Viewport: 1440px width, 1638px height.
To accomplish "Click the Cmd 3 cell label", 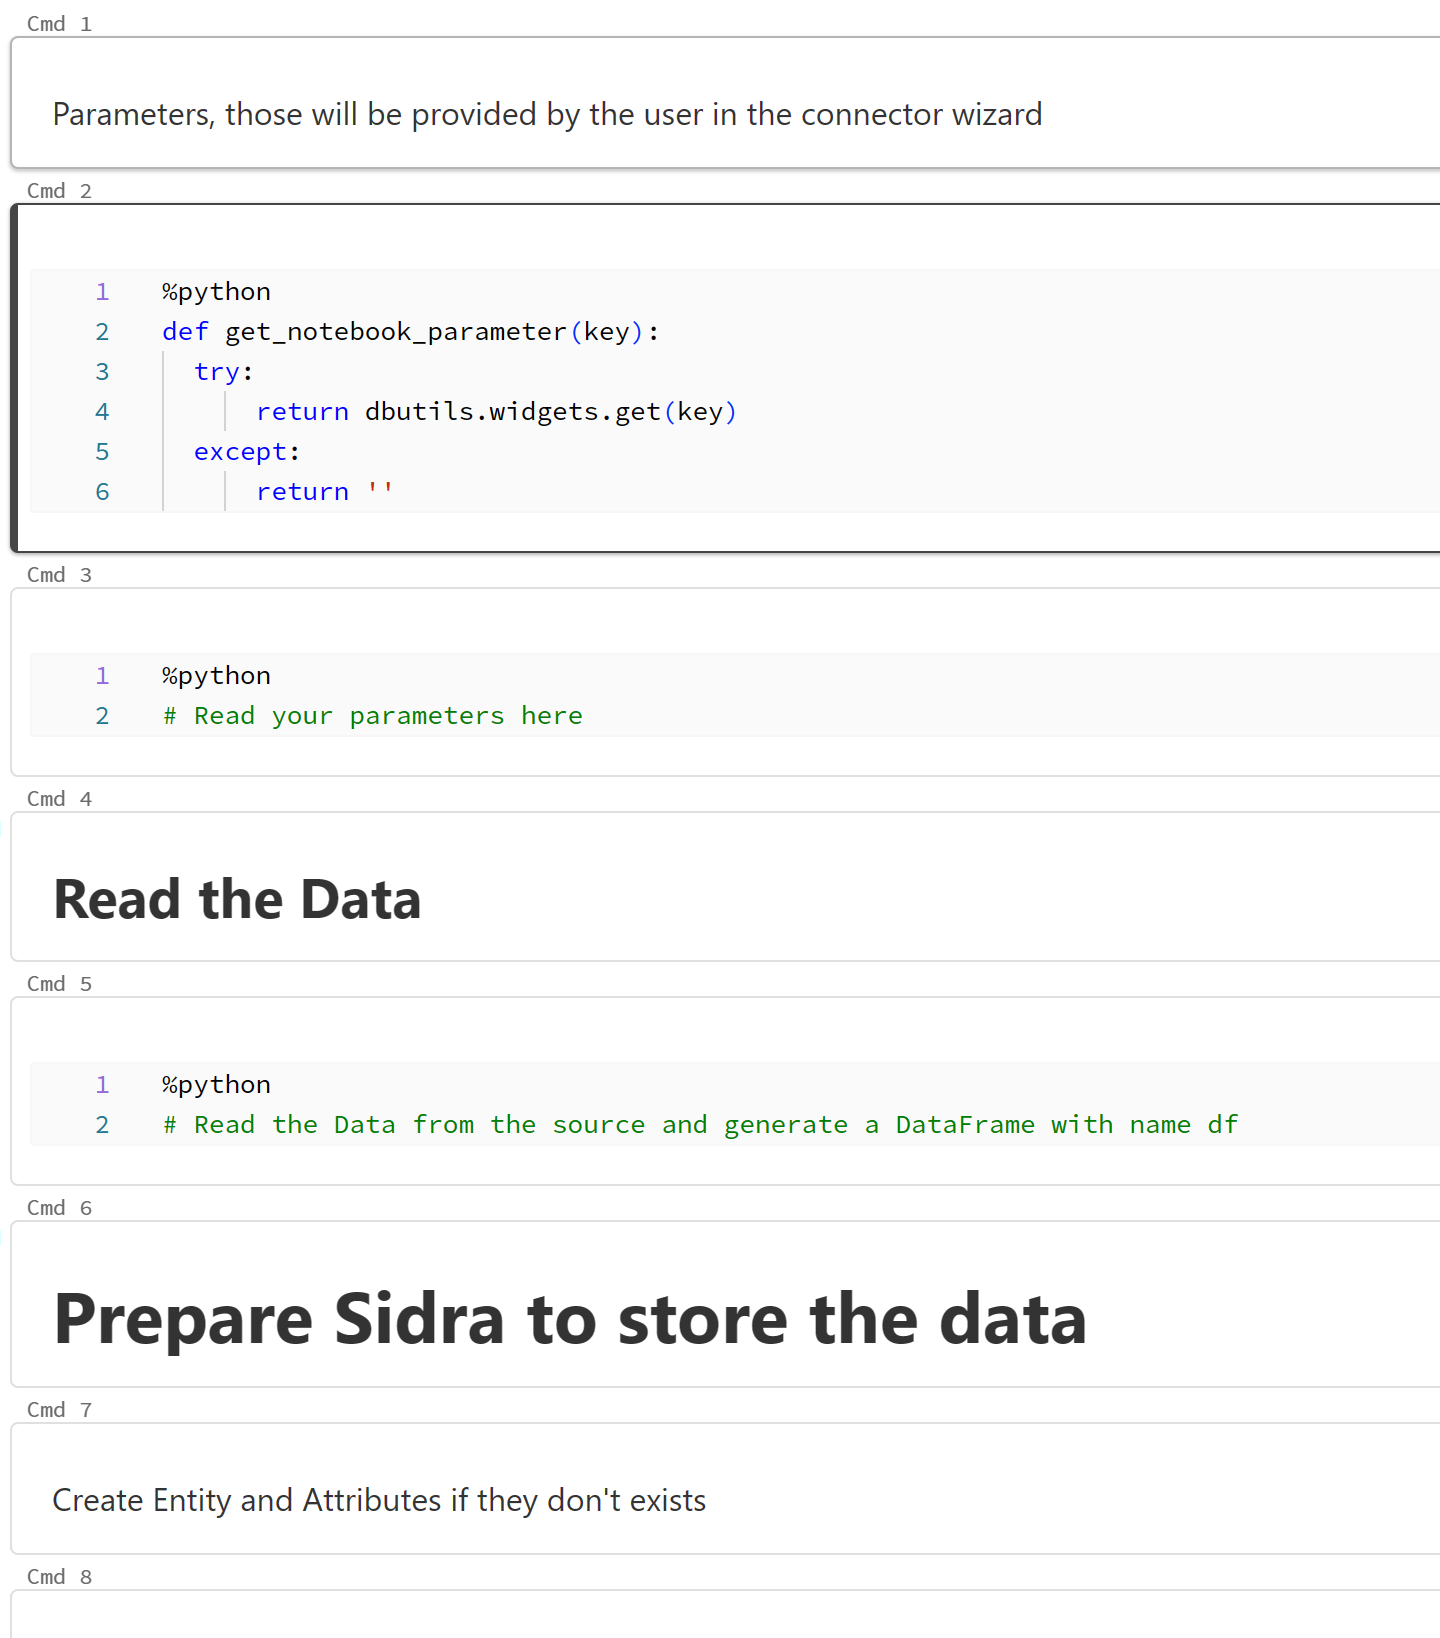I will click(59, 575).
